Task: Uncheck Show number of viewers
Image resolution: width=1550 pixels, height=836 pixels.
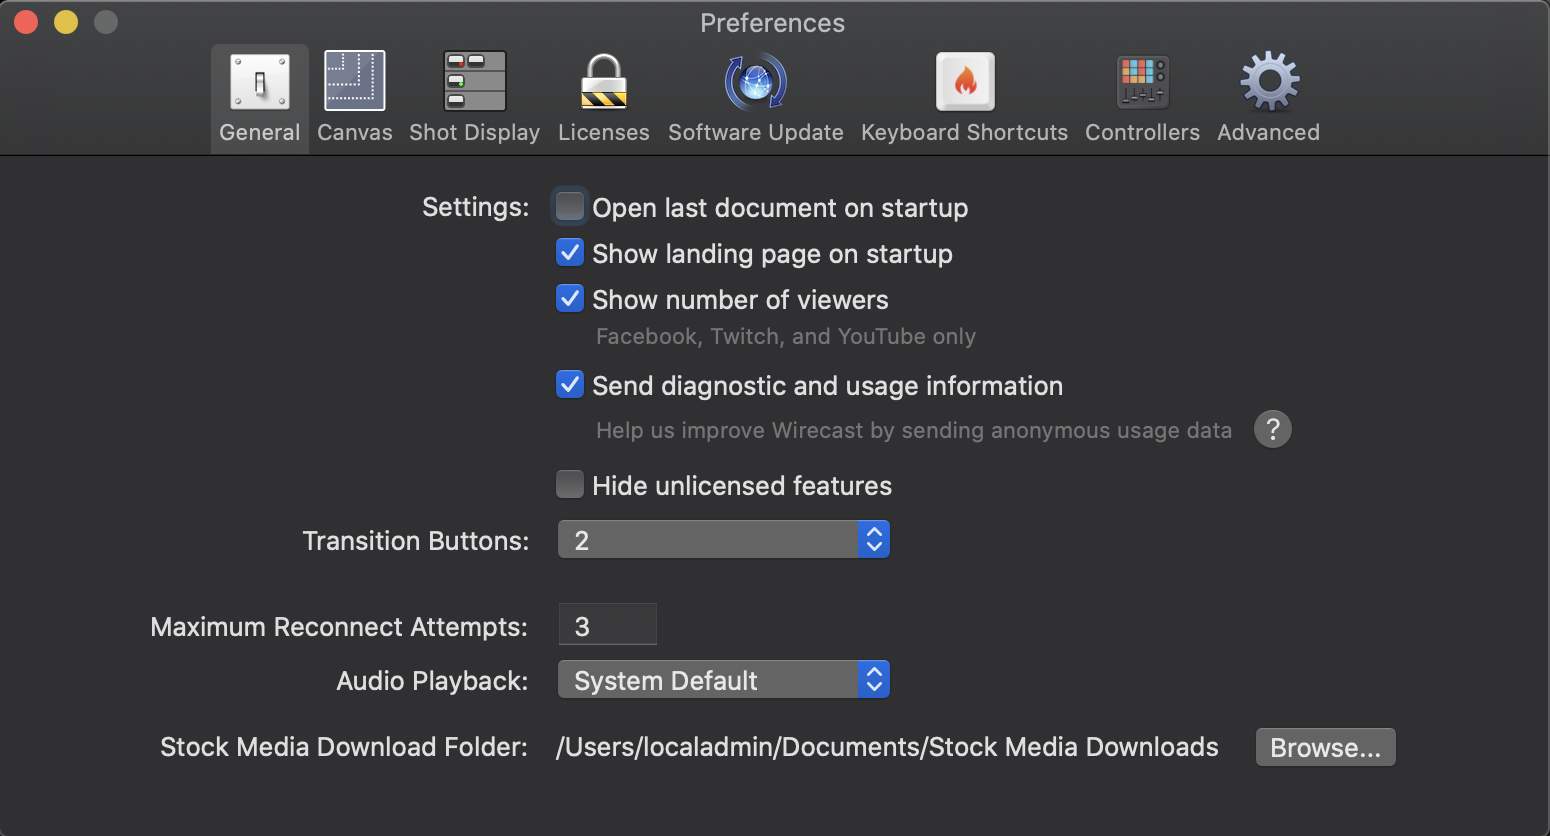Action: tap(570, 298)
